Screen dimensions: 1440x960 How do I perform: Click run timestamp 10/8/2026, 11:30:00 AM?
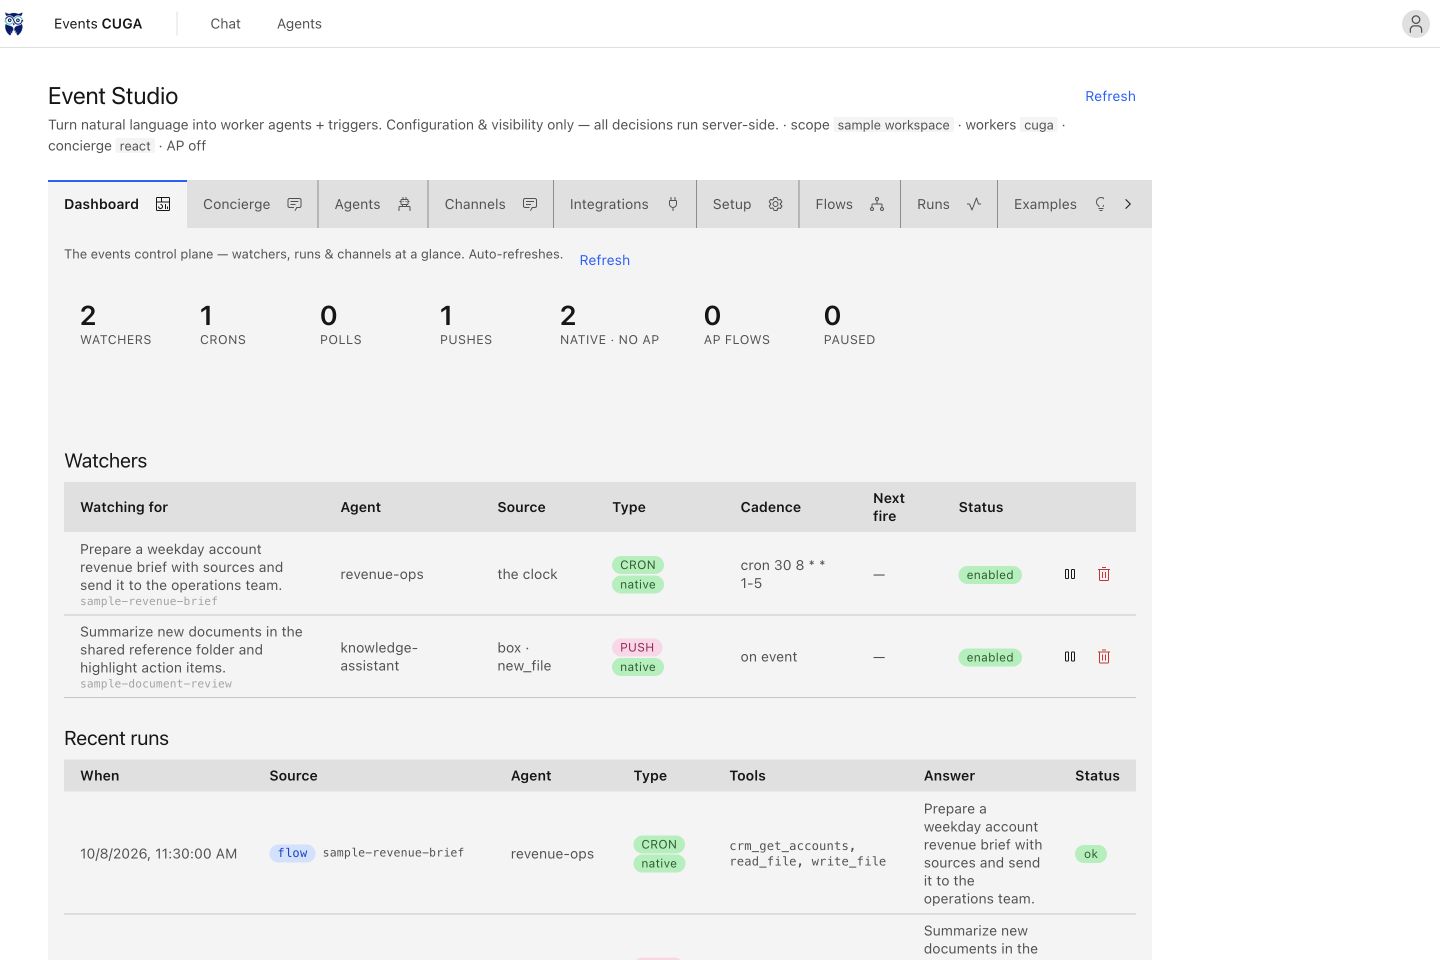(x=159, y=854)
